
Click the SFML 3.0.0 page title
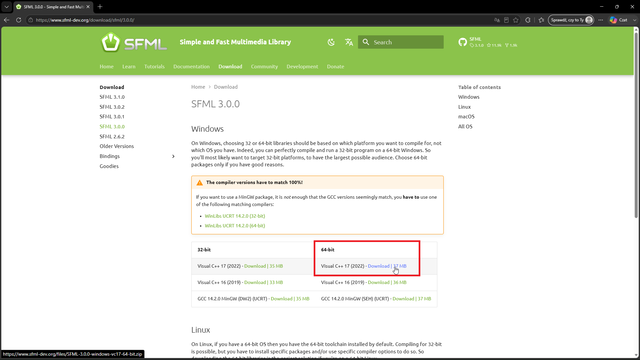216,104
